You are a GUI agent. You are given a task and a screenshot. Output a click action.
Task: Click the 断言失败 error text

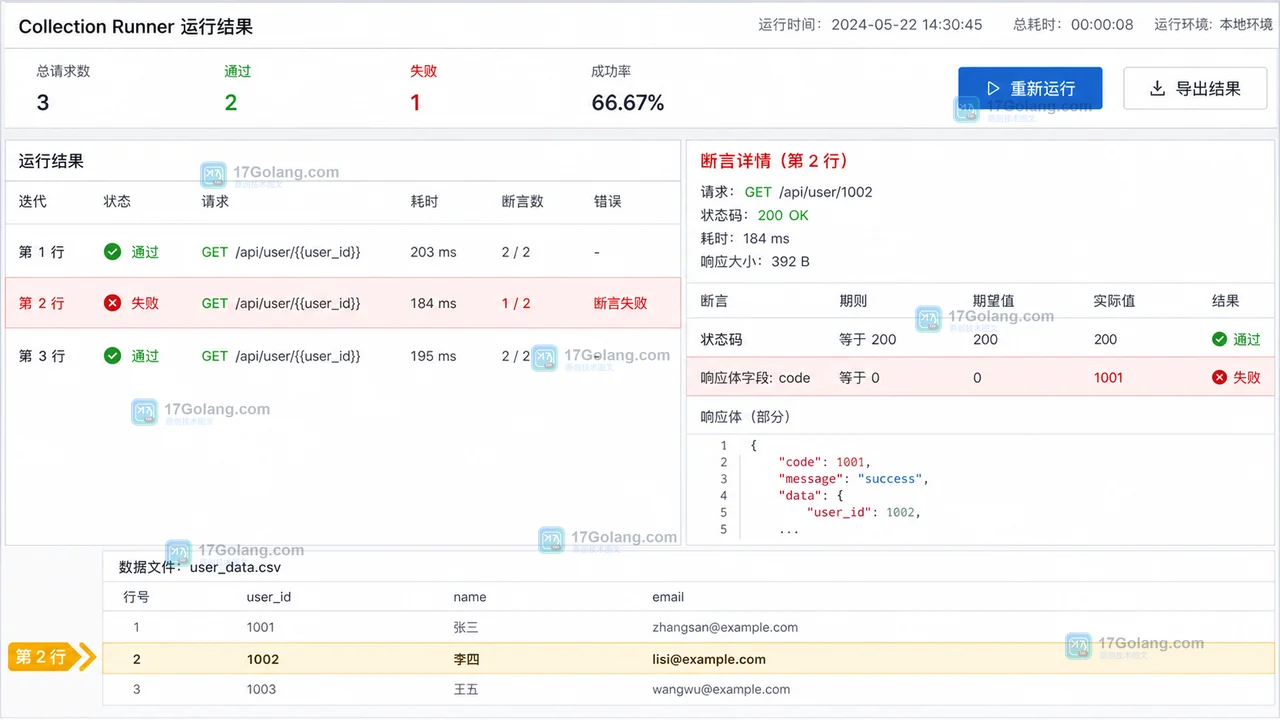[620, 303]
